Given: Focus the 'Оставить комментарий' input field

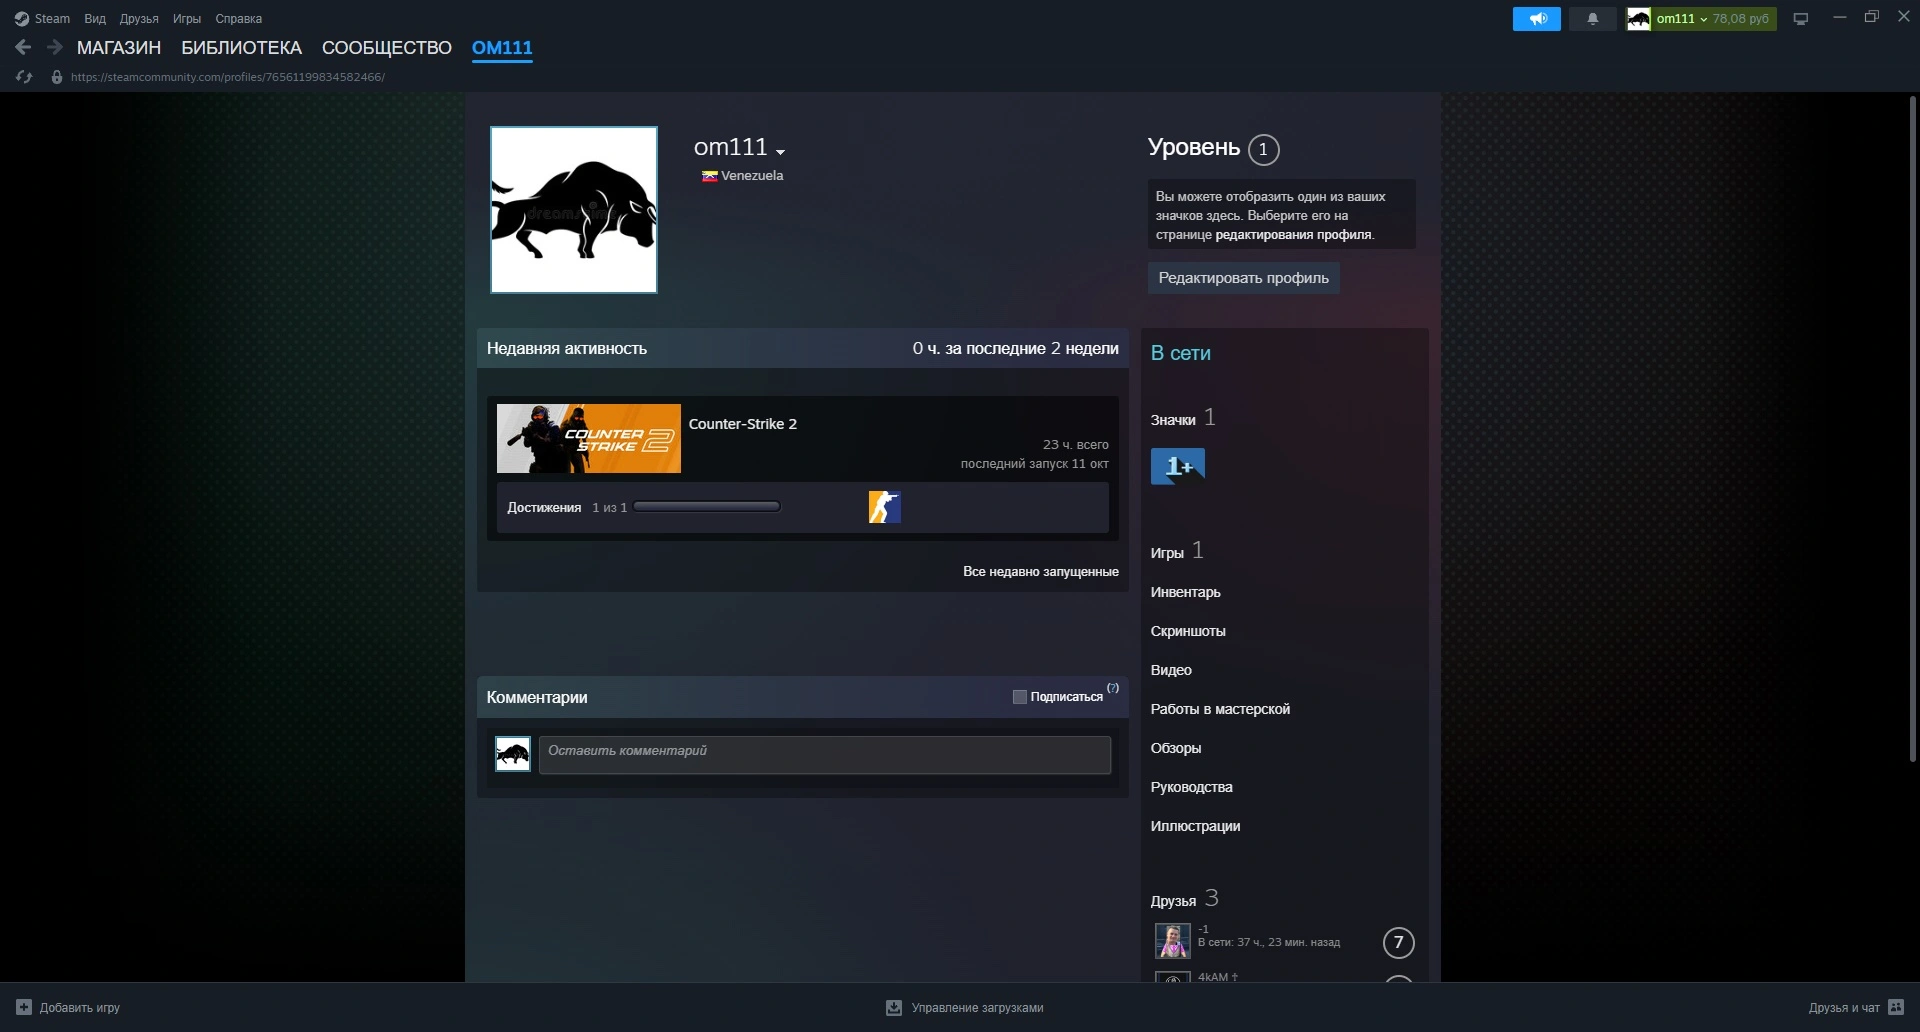Looking at the screenshot, I should (x=825, y=755).
